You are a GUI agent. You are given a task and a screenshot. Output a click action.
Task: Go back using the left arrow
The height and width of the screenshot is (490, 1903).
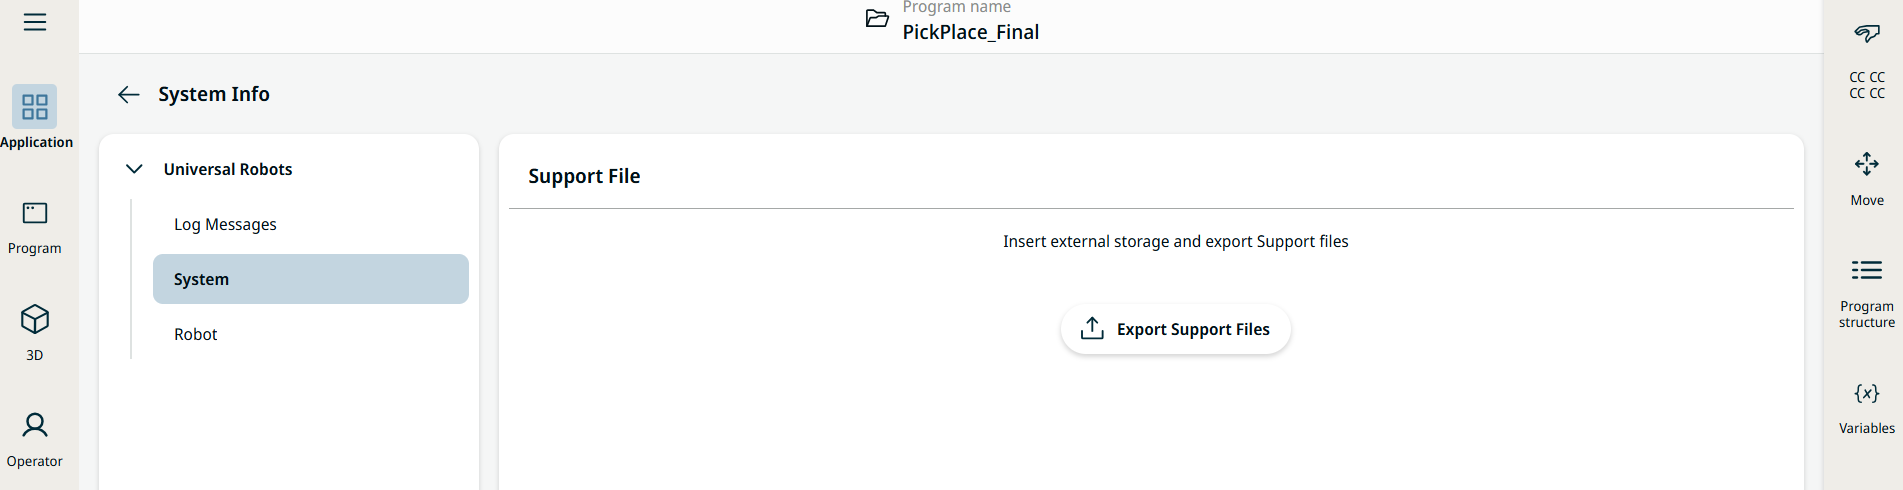(x=128, y=94)
